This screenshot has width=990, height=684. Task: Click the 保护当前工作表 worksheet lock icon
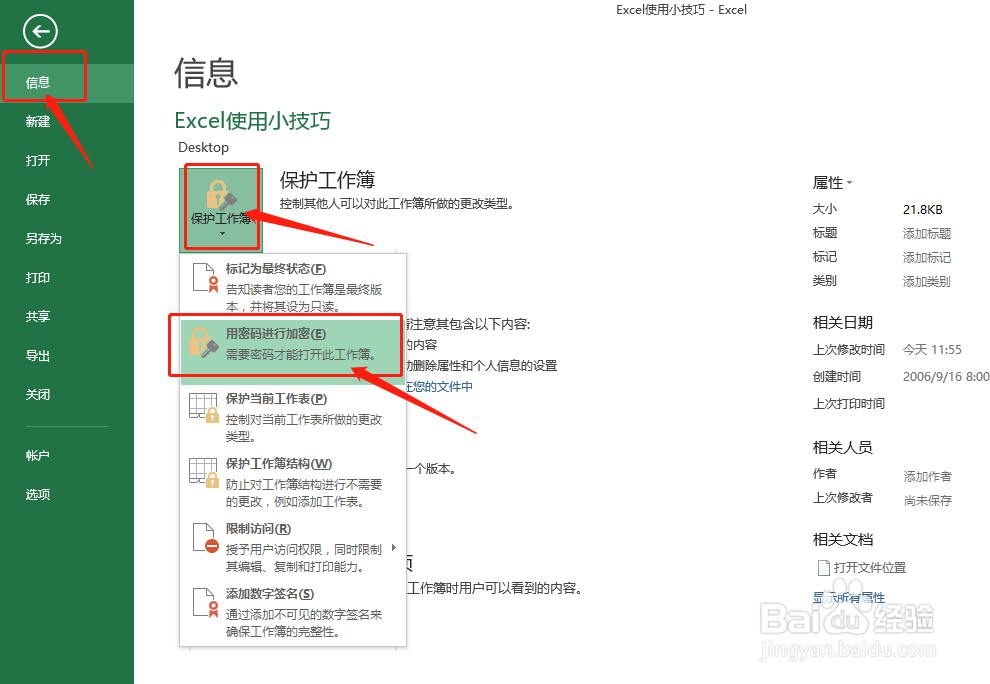point(203,409)
